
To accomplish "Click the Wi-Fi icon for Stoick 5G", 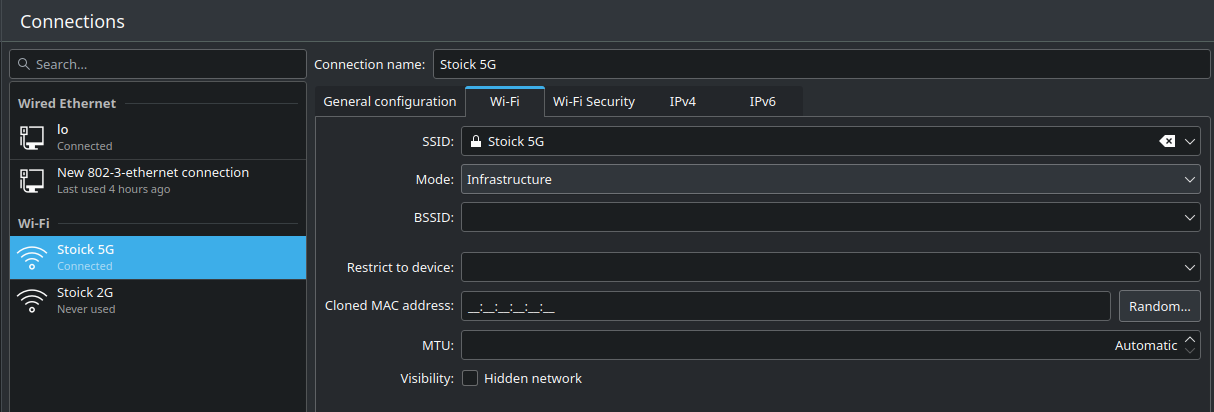I will (x=32, y=258).
